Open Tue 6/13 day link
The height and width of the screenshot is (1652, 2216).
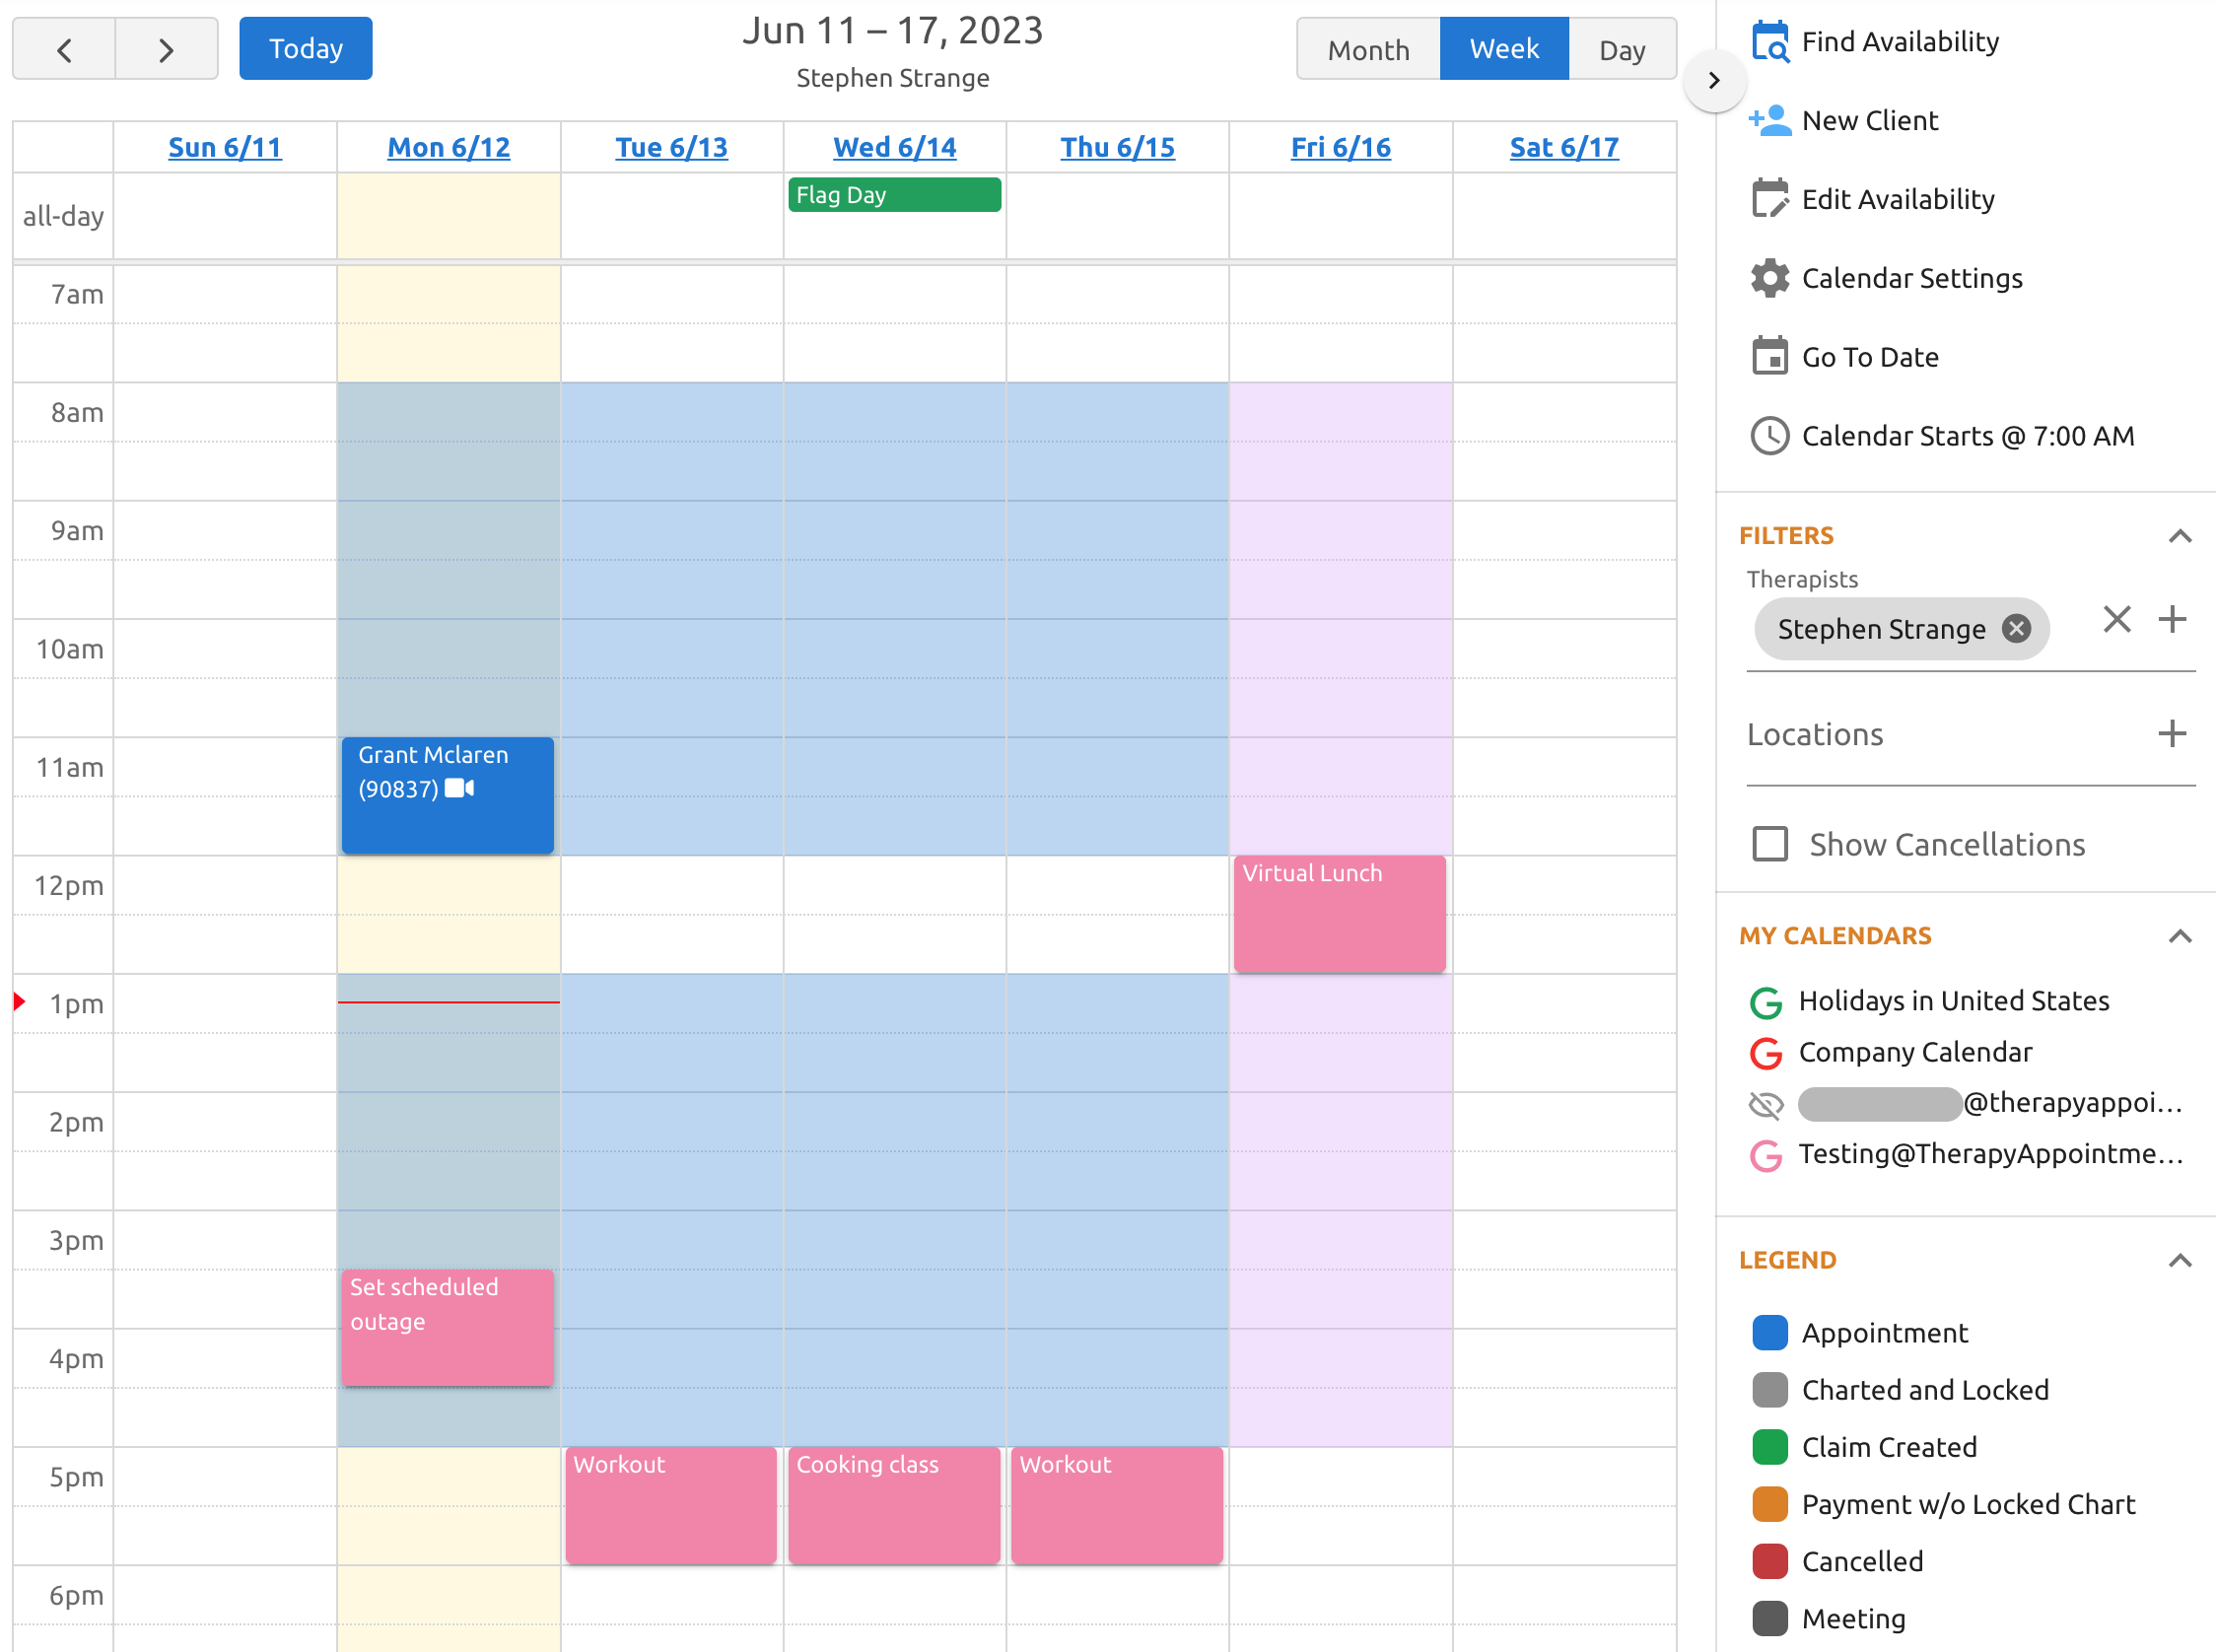click(x=672, y=148)
